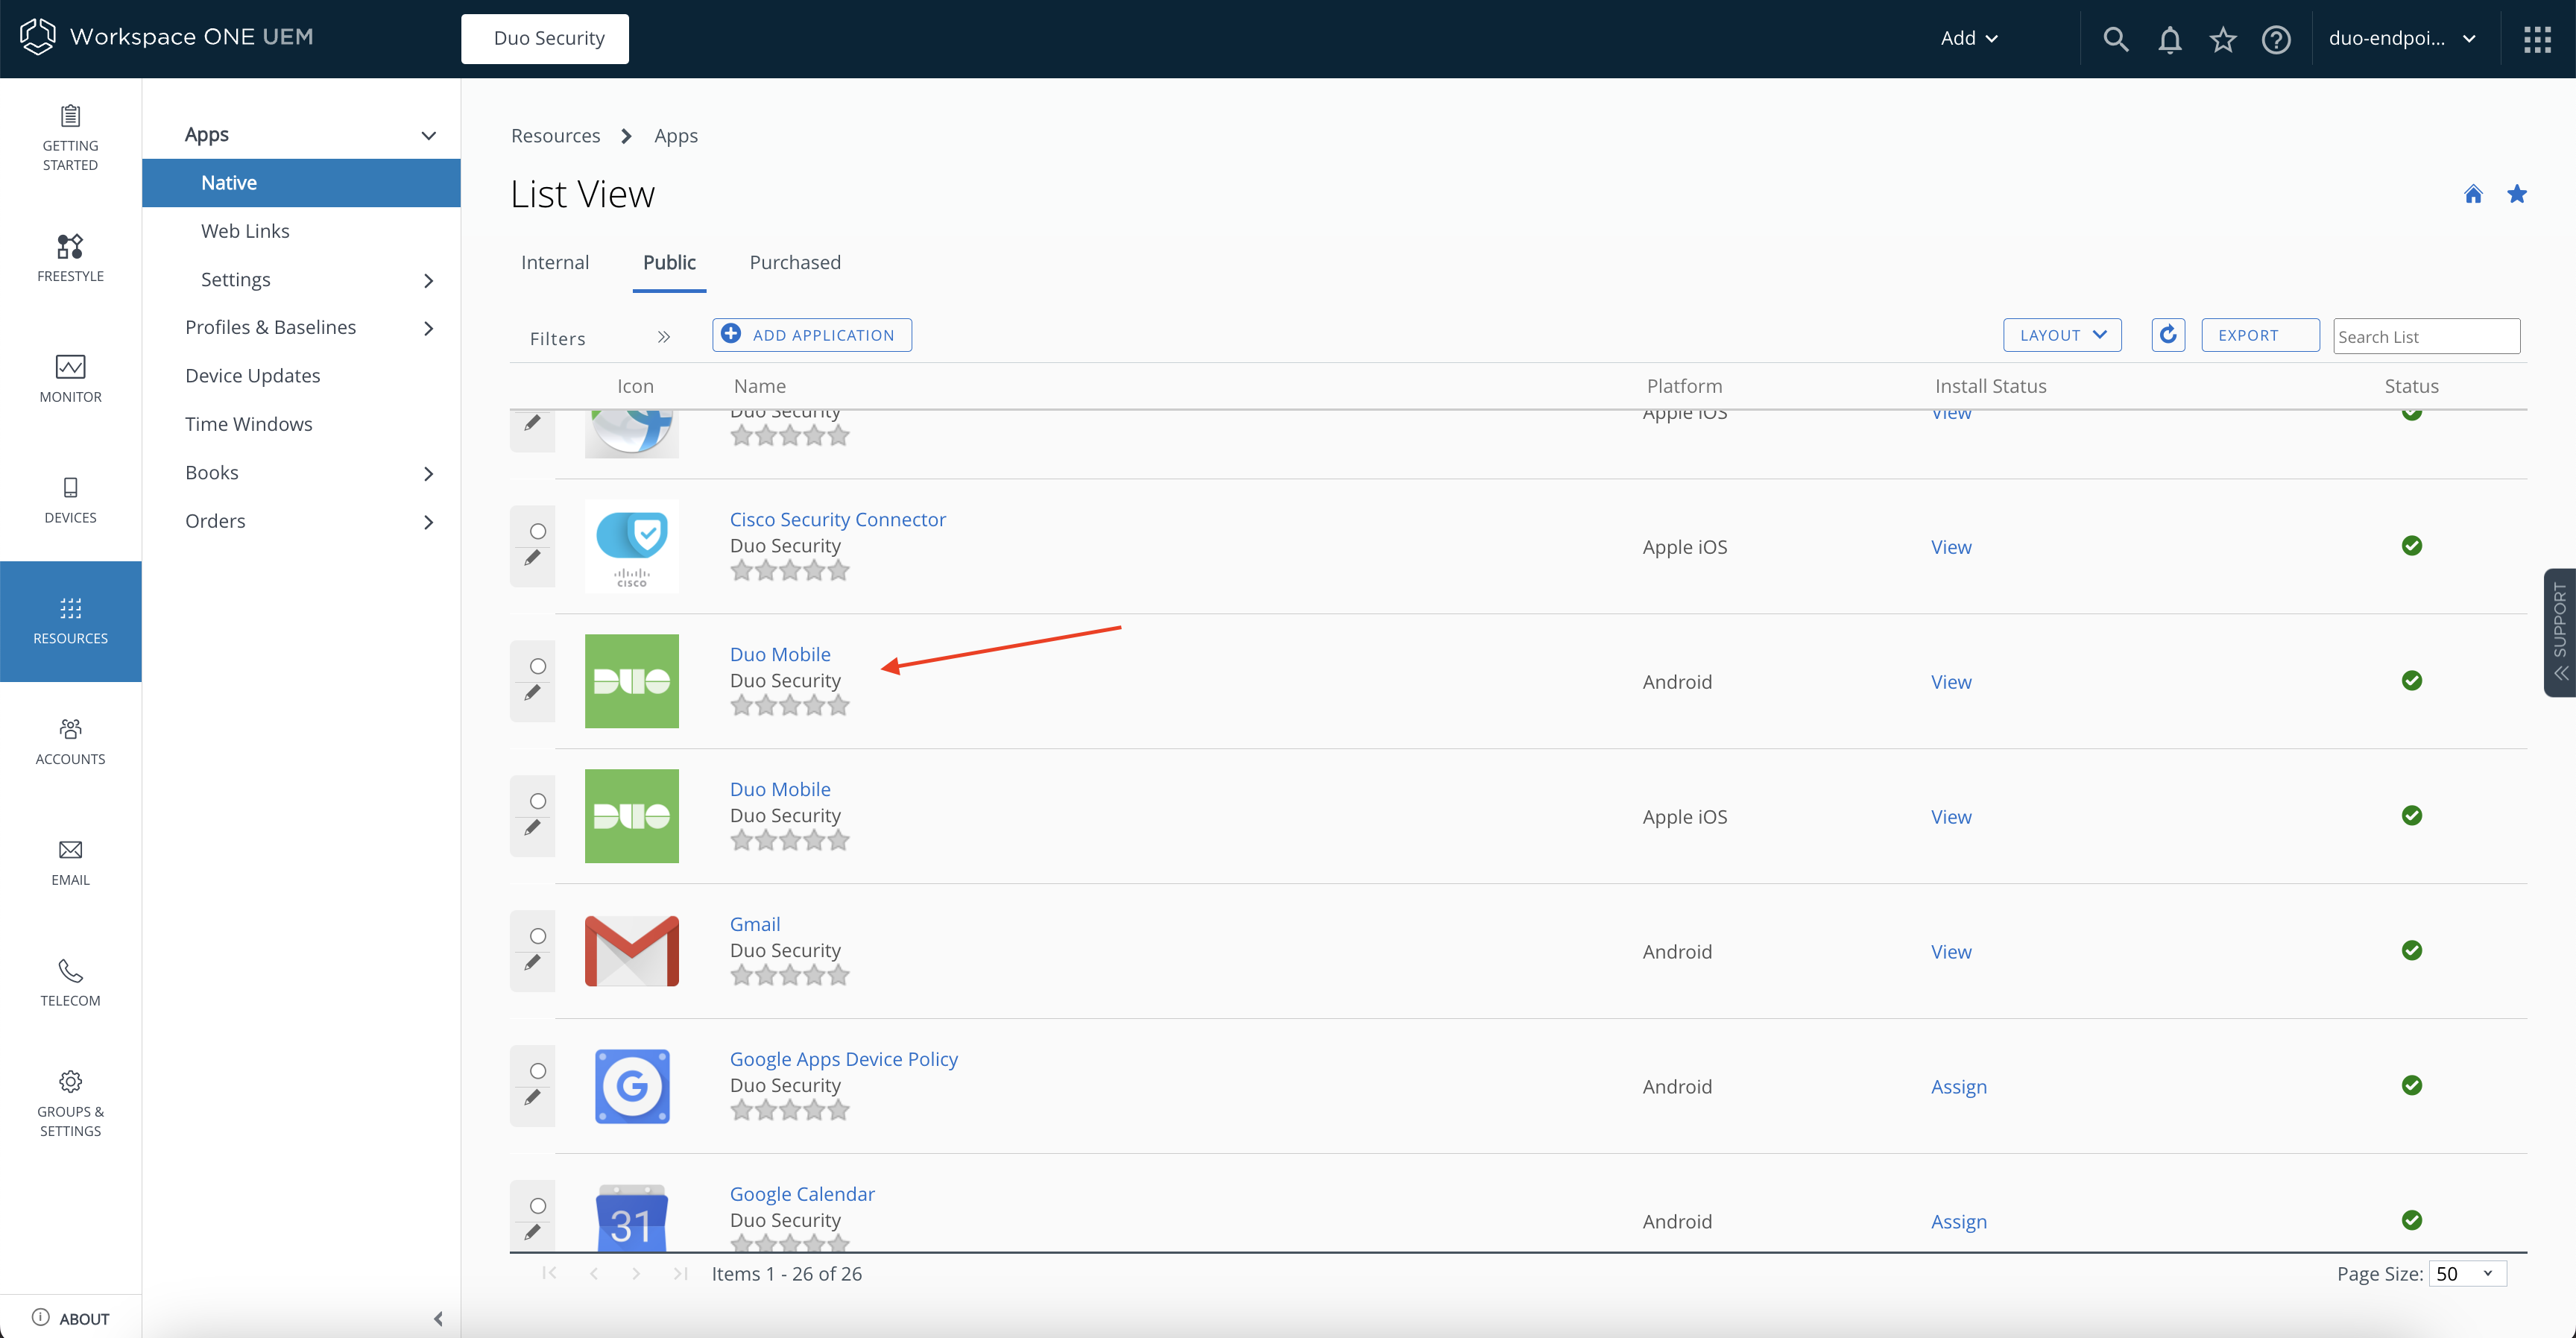This screenshot has width=2576, height=1338.
Task: Type in the Search List field
Action: (x=2427, y=336)
